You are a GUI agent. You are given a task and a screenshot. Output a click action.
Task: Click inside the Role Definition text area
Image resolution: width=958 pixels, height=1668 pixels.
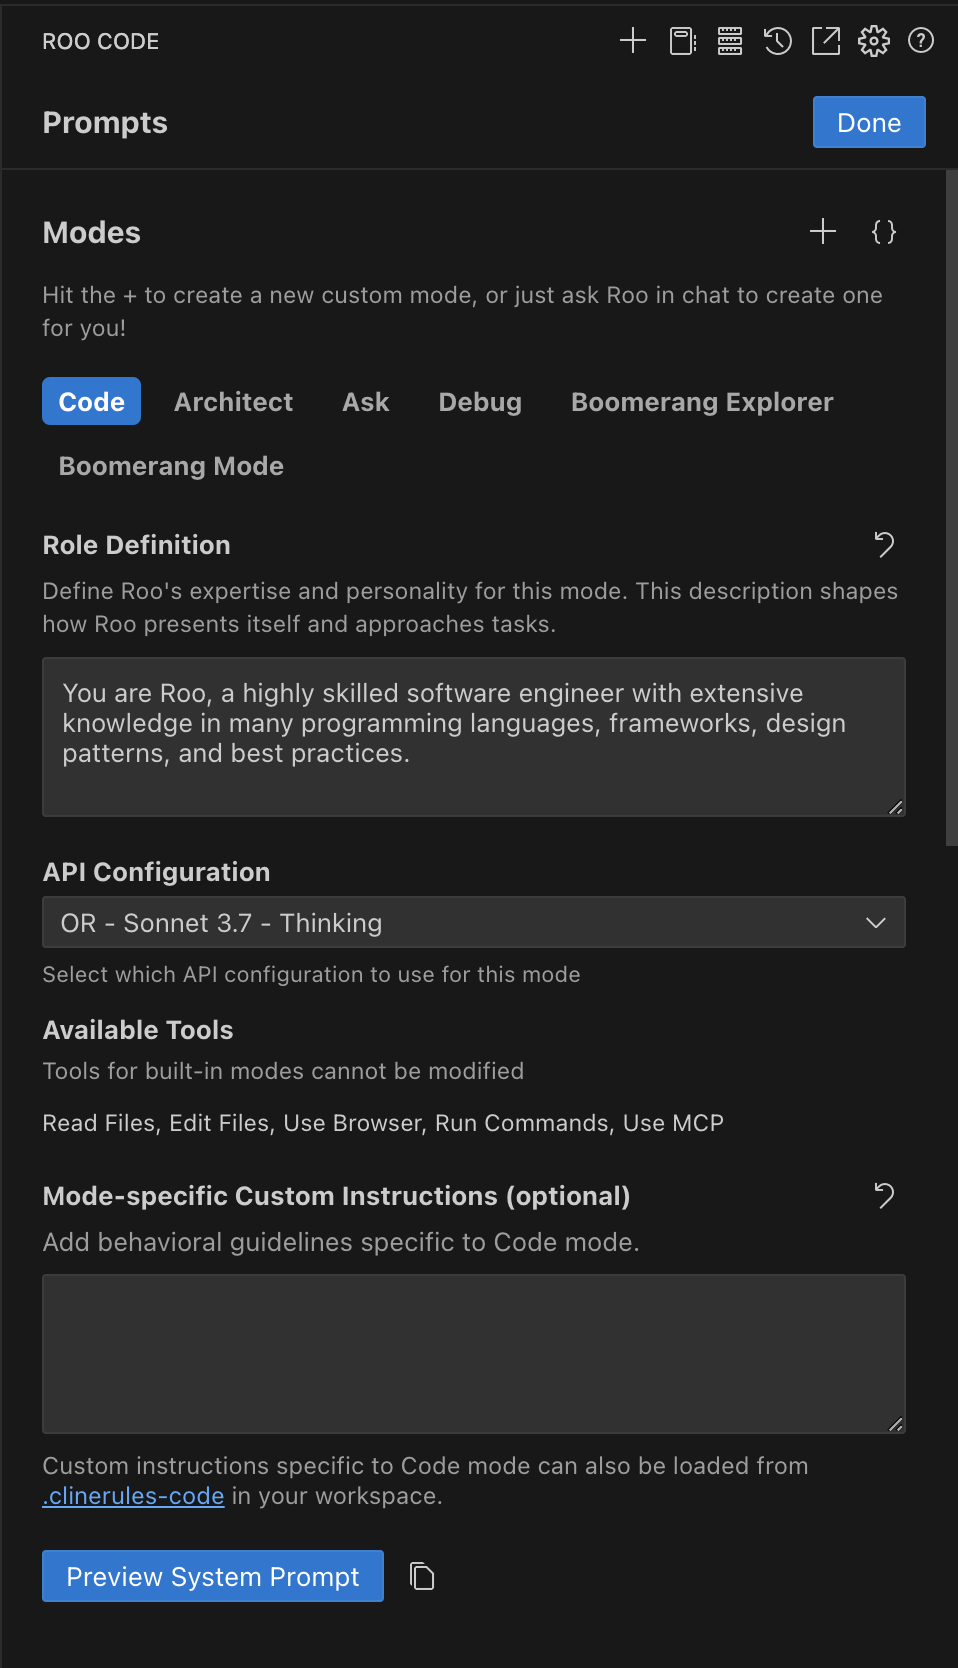(x=474, y=737)
